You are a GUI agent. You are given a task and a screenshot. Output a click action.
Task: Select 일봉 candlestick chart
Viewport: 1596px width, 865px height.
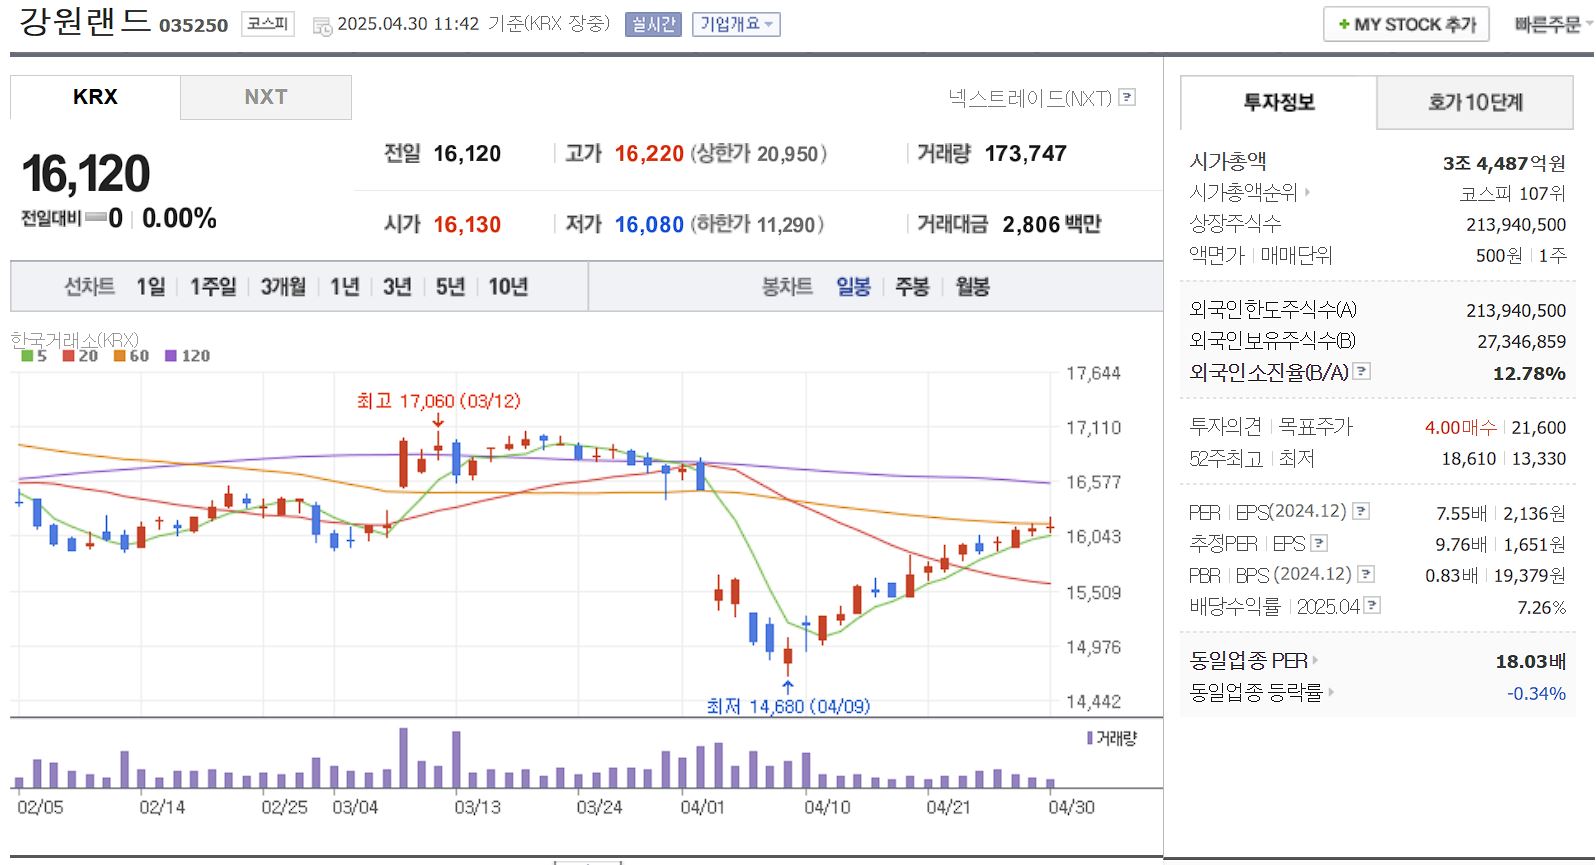(x=853, y=287)
